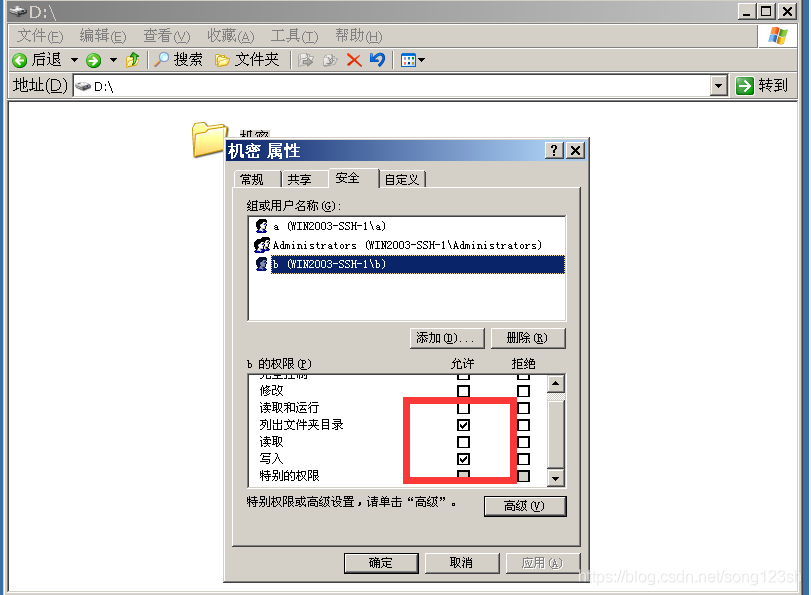Click permissions list scroll down arrow

coord(555,478)
